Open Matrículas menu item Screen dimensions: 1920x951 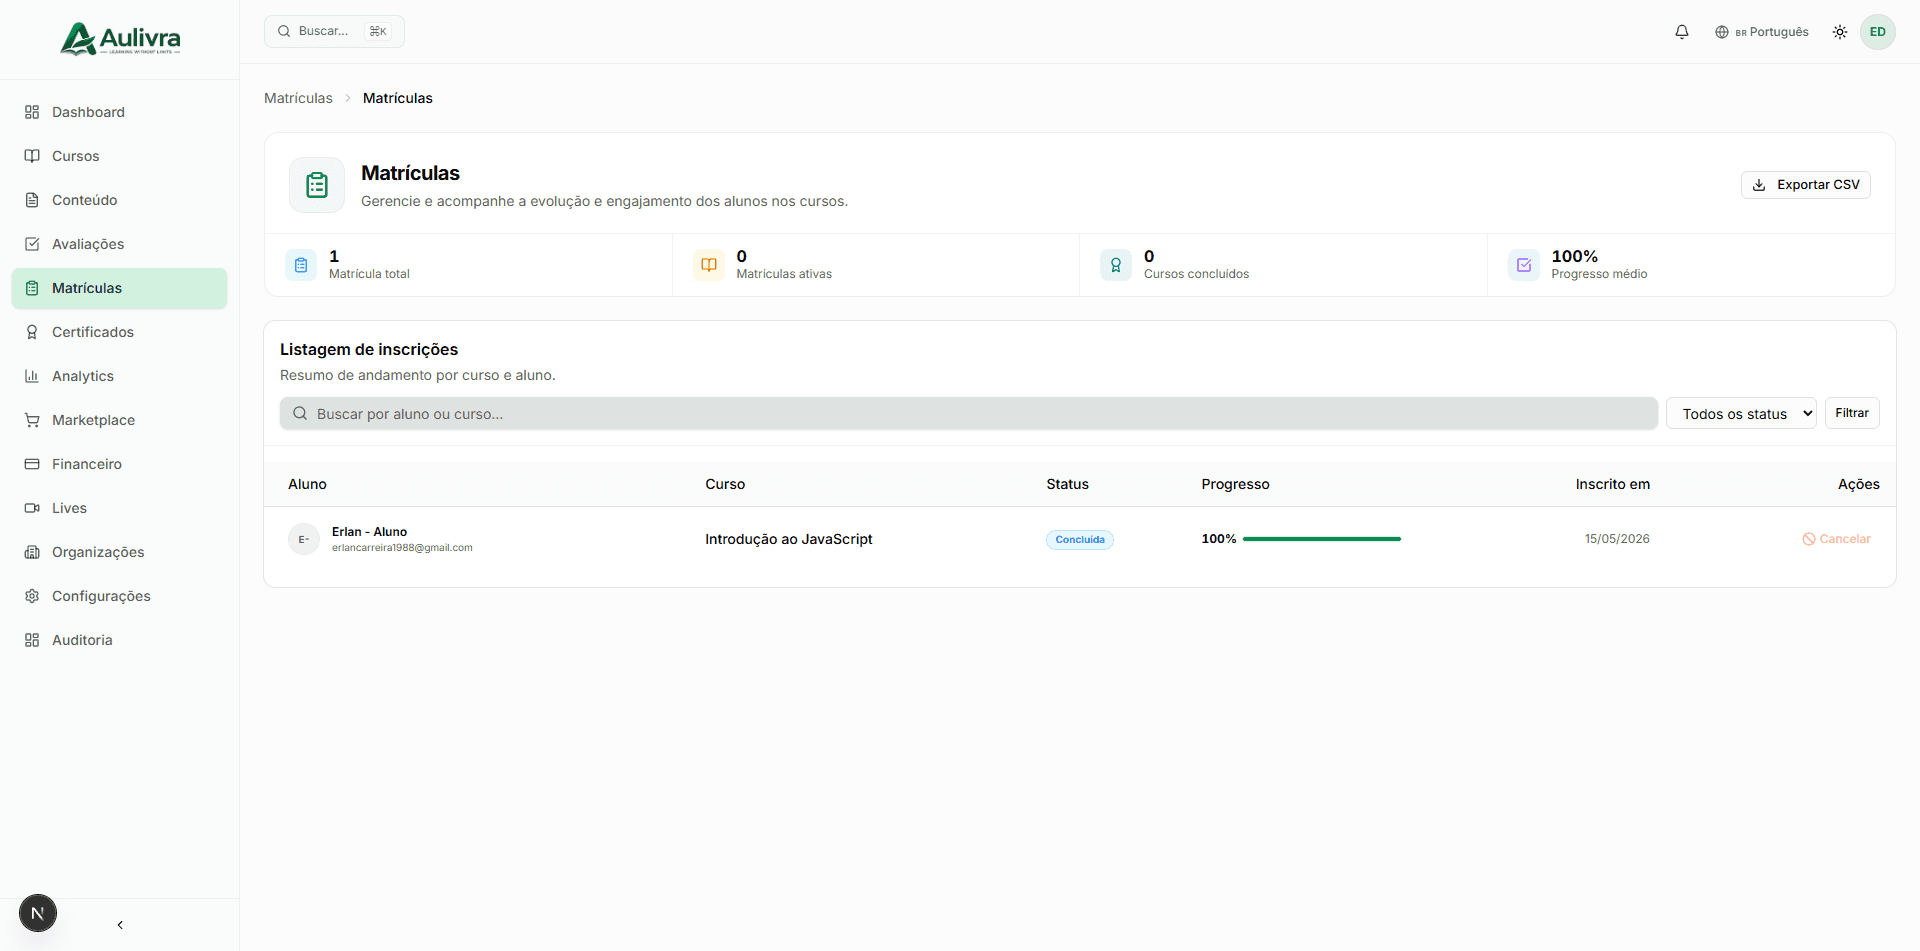[120, 288]
